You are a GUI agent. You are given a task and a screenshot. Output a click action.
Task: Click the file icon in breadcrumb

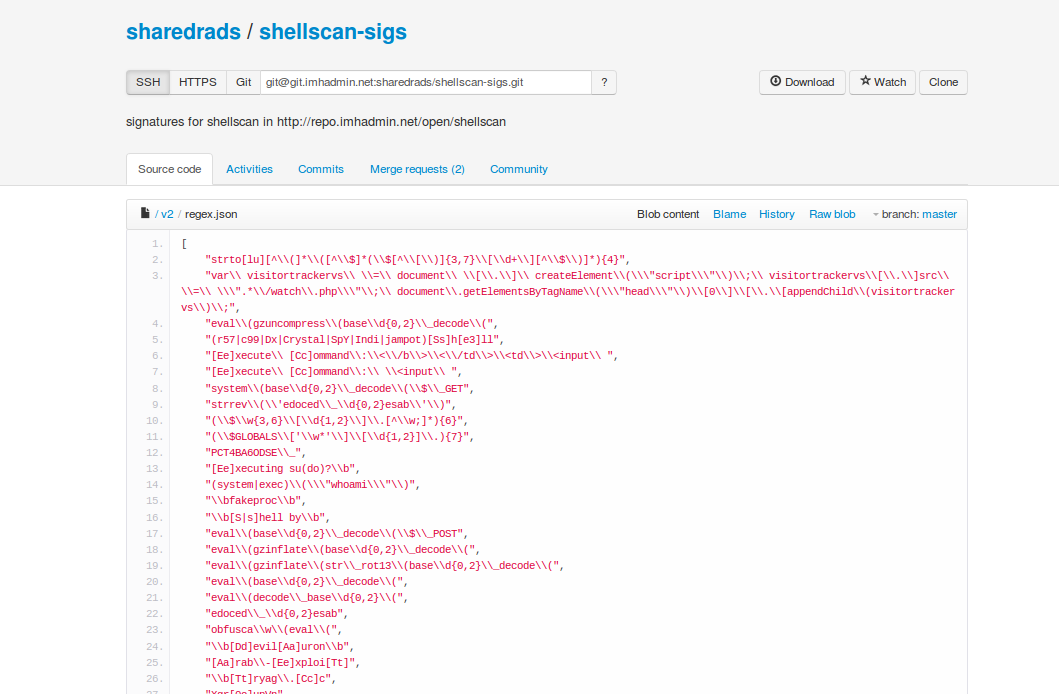(145, 214)
